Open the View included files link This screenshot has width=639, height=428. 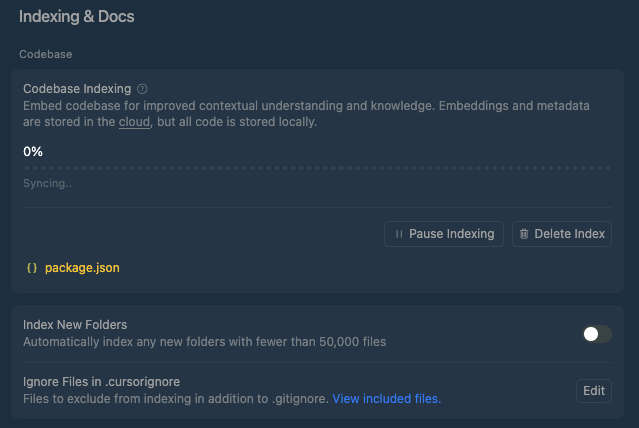(x=387, y=399)
